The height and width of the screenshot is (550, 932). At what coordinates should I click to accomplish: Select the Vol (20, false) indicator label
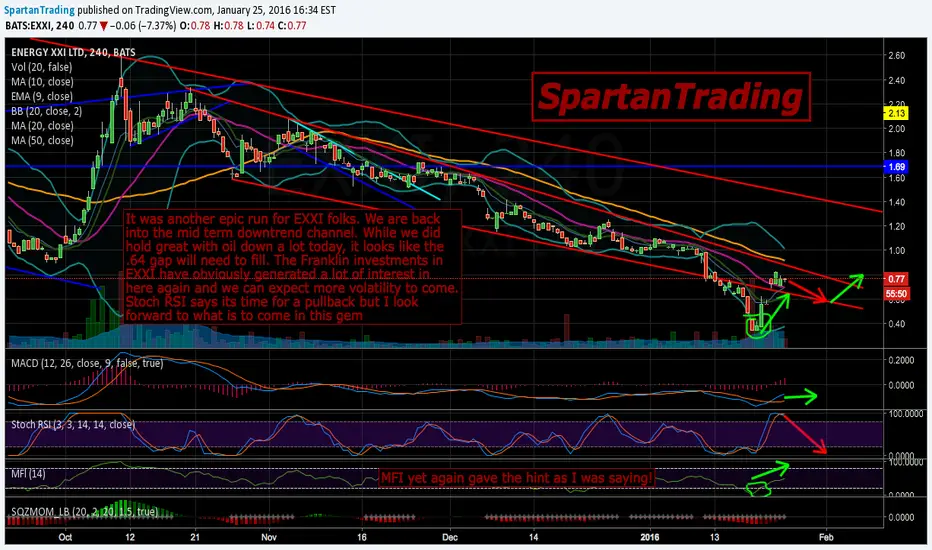(x=41, y=67)
